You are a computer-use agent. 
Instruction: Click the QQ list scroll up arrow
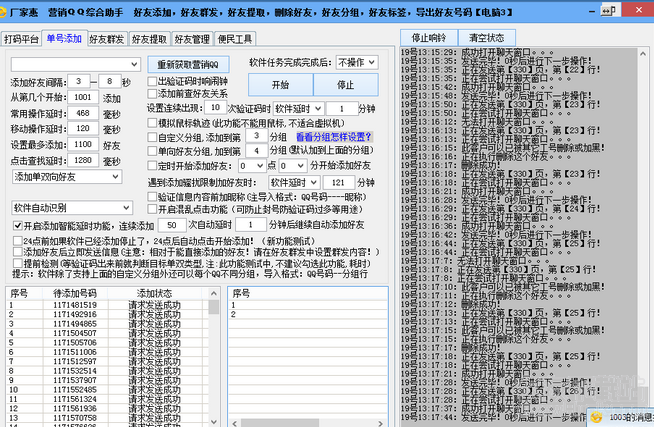pyautogui.click(x=214, y=293)
